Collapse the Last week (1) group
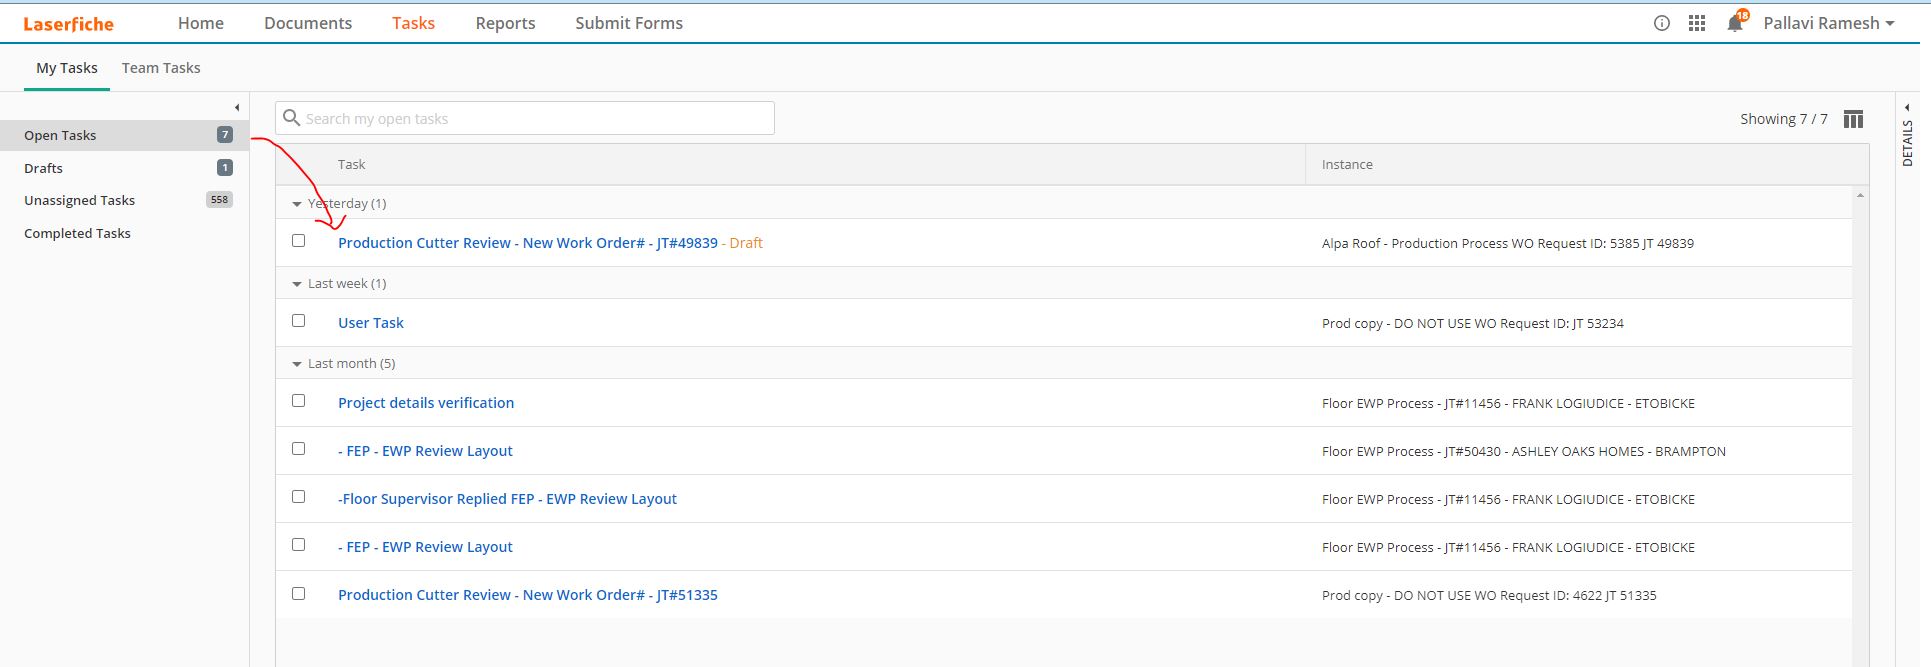The image size is (1931, 667). [x=296, y=284]
